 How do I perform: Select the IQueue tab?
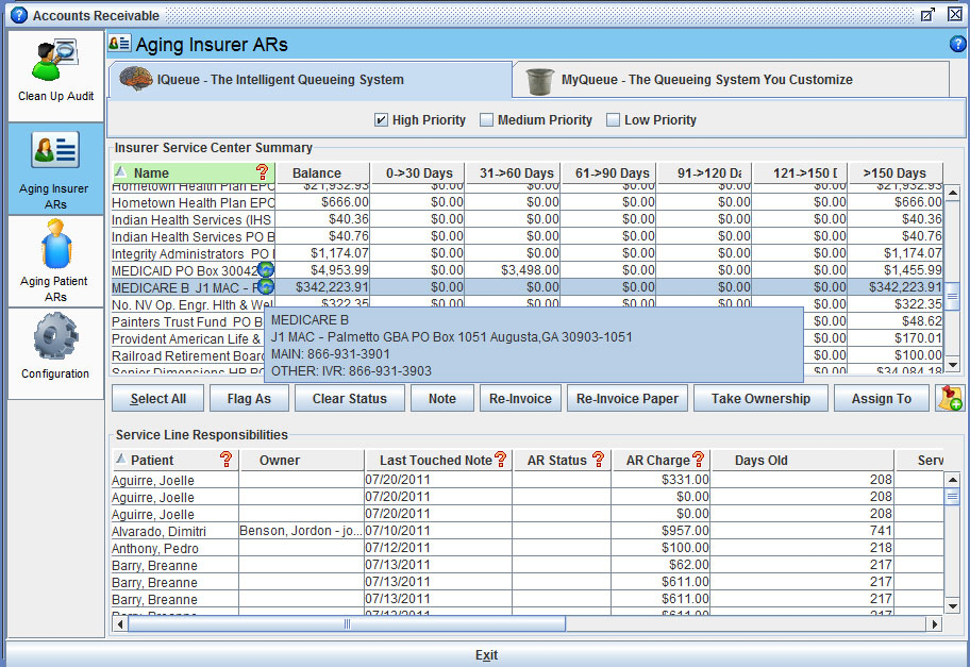click(x=300, y=79)
